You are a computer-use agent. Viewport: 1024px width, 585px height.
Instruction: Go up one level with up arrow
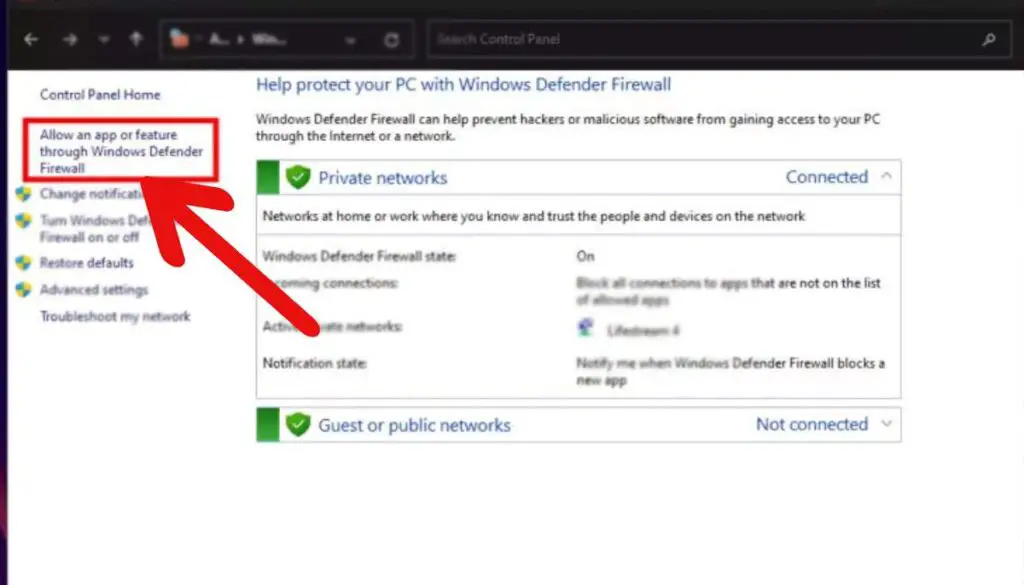pos(136,39)
